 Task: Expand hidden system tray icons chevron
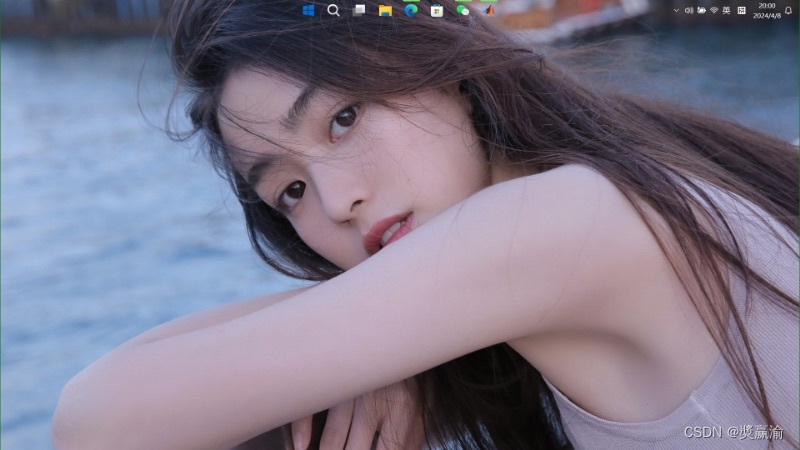pos(676,10)
